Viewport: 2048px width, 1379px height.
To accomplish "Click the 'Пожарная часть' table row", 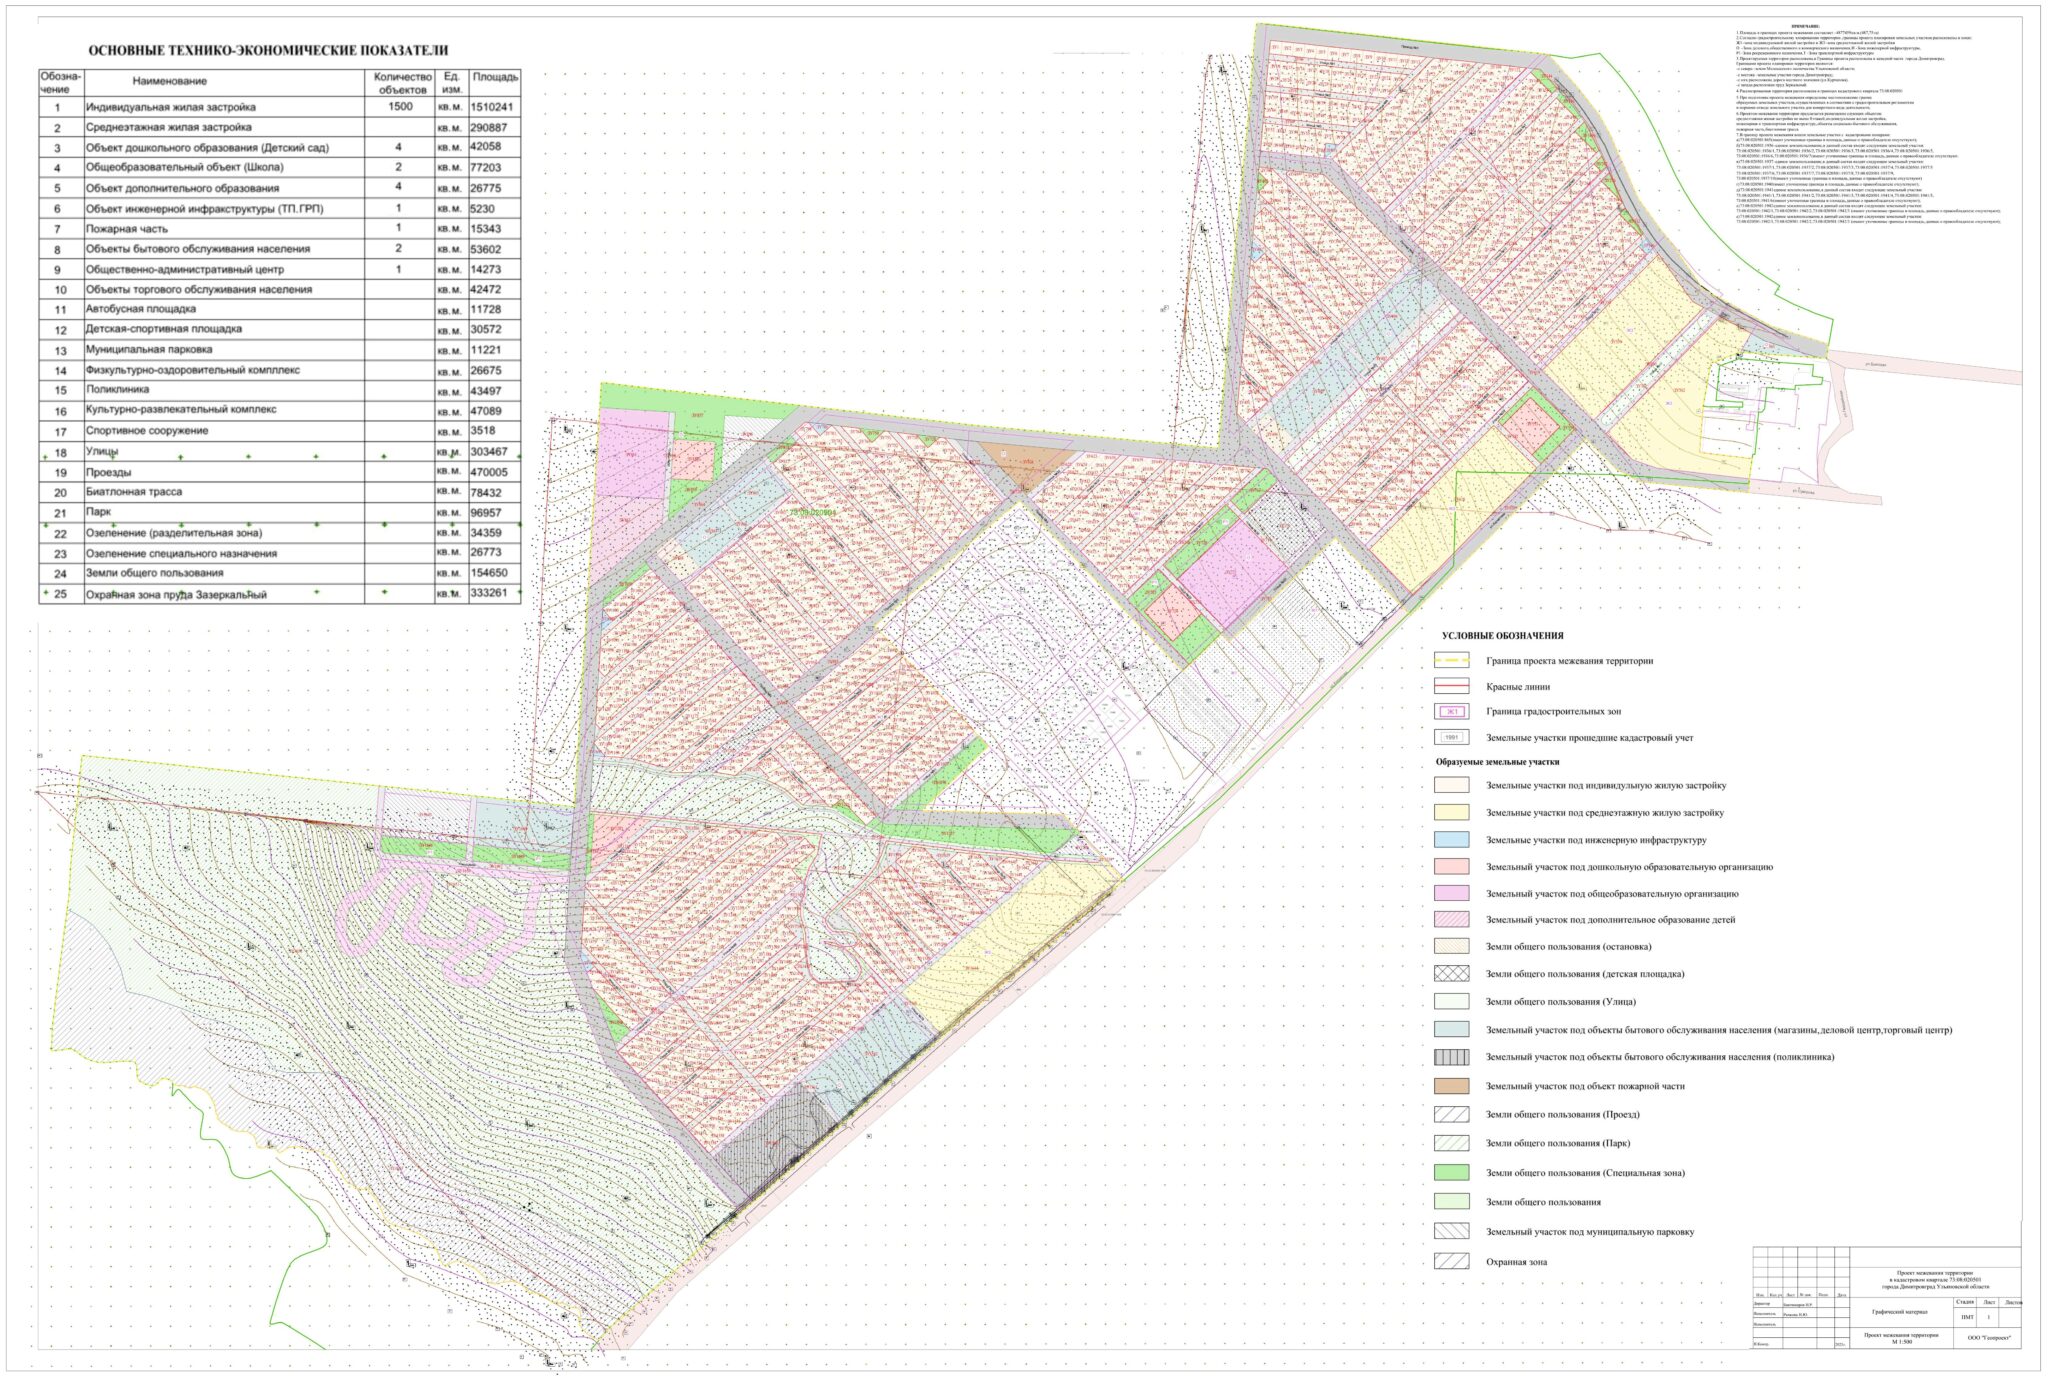I will [127, 229].
